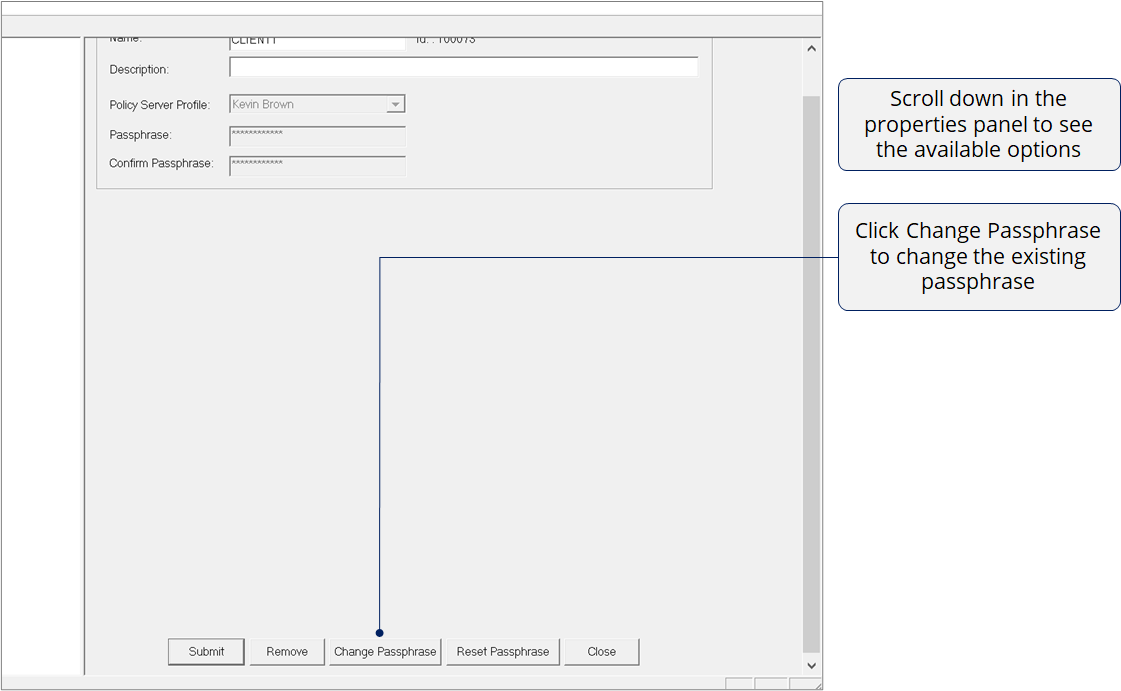
Task: Close the properties panel with Close button
Action: [601, 652]
